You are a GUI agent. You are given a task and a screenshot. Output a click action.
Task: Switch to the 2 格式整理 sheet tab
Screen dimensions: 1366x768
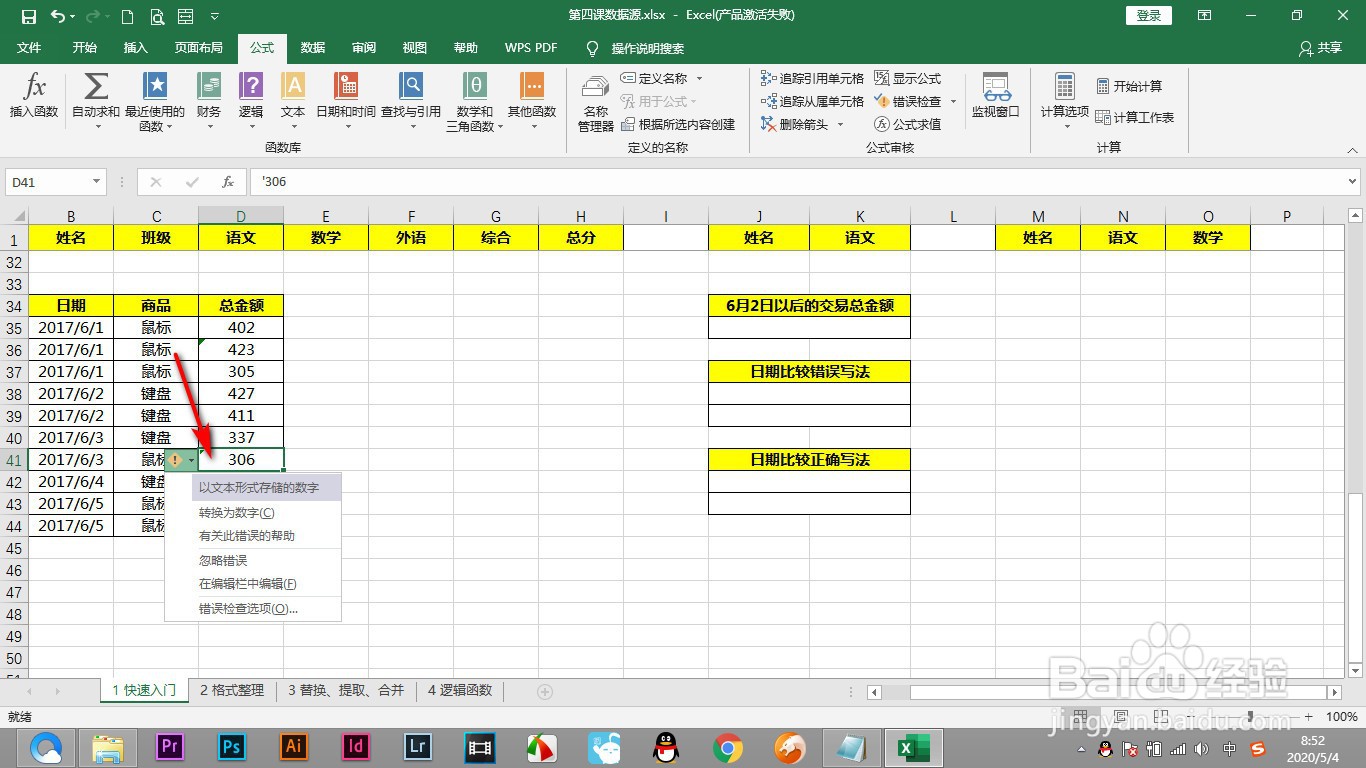(232, 690)
